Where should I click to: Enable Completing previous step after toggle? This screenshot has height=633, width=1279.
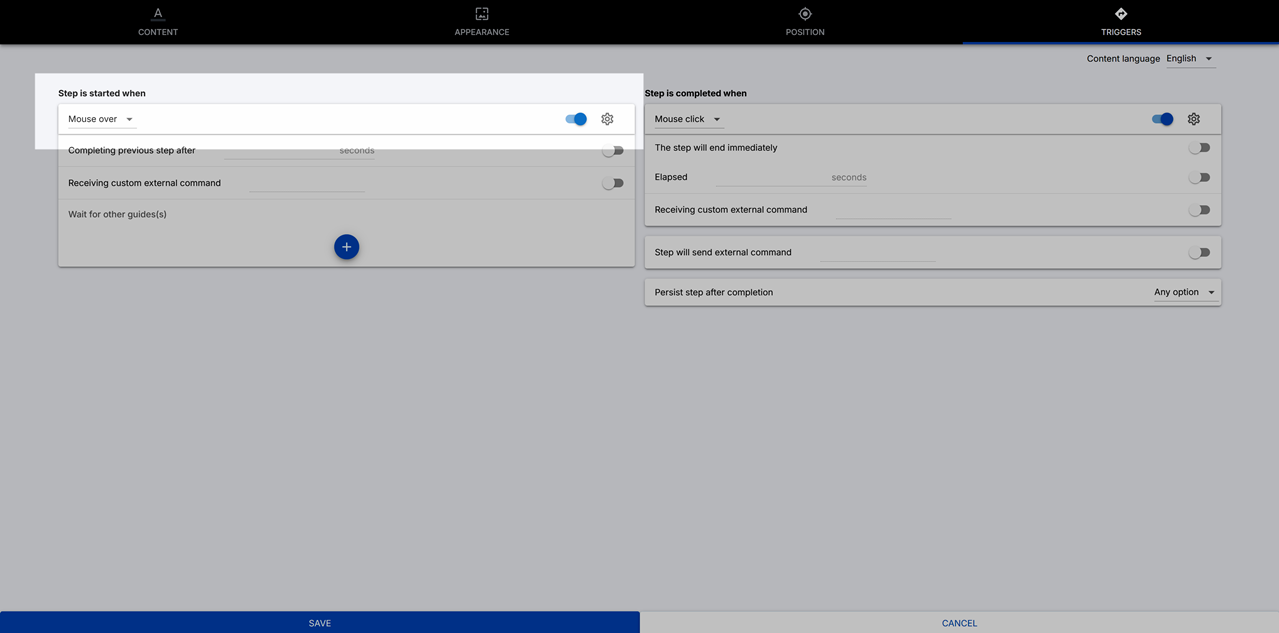tap(612, 151)
